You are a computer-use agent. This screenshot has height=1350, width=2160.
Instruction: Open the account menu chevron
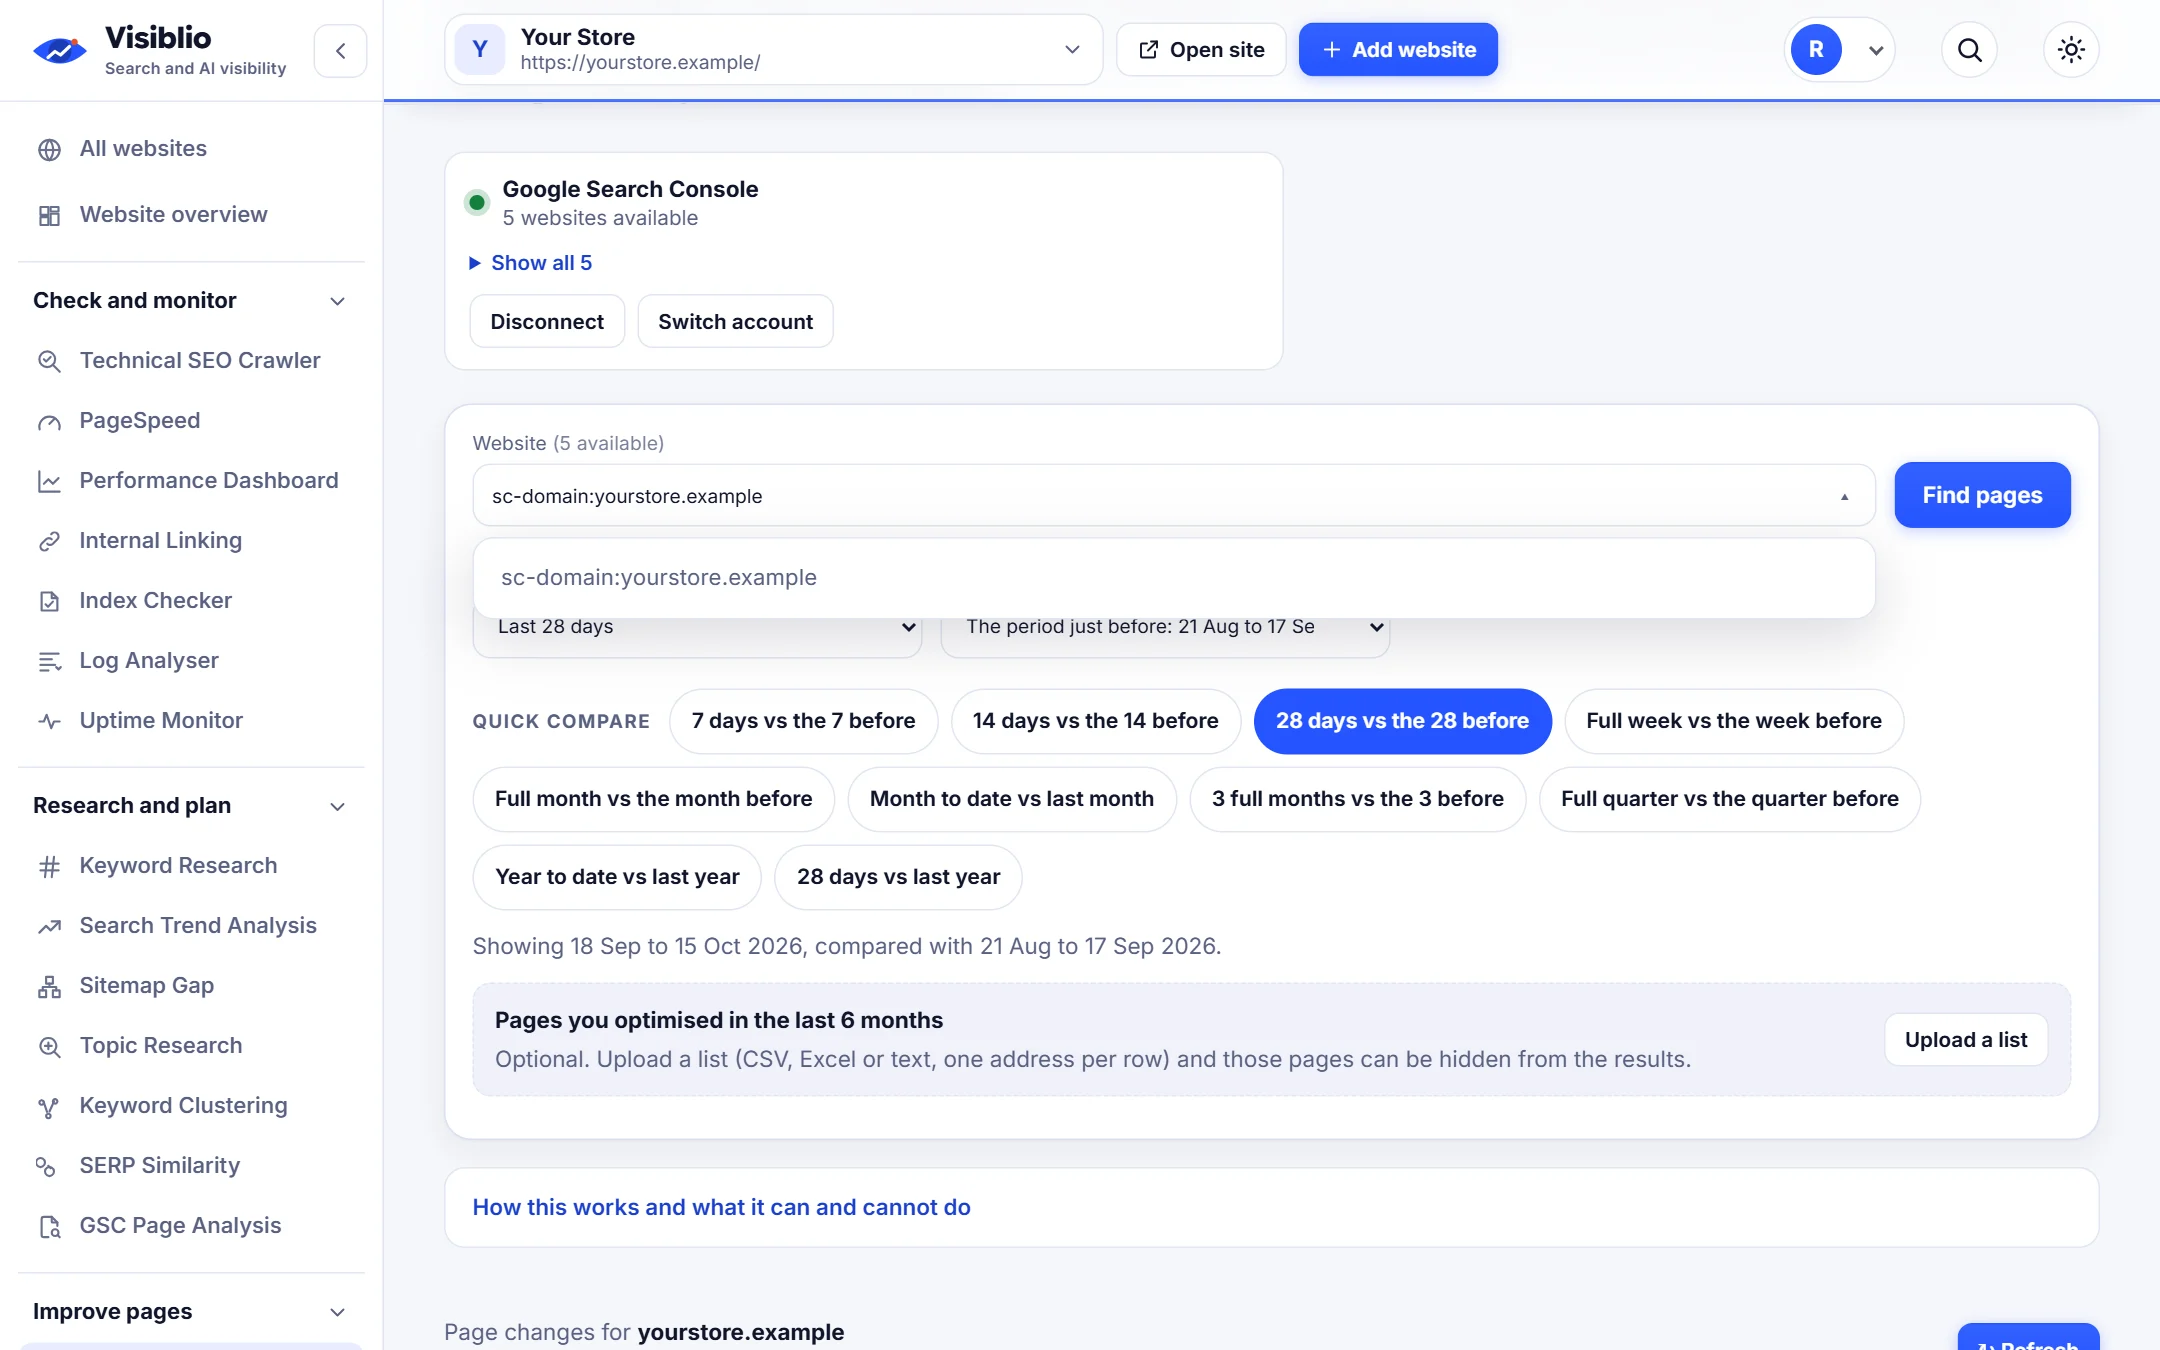1876,50
